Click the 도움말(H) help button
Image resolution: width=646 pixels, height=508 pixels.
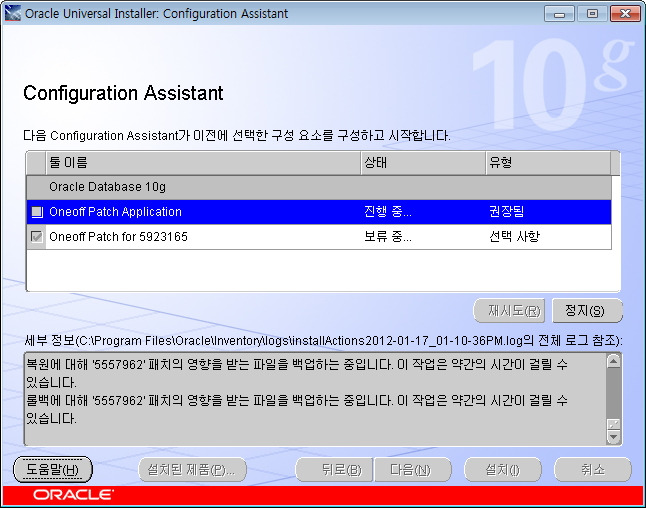click(x=53, y=469)
